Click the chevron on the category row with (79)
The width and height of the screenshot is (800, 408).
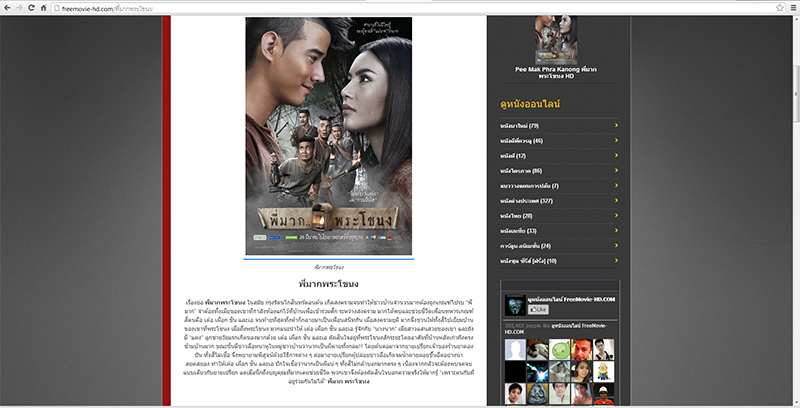pyautogui.click(x=616, y=125)
